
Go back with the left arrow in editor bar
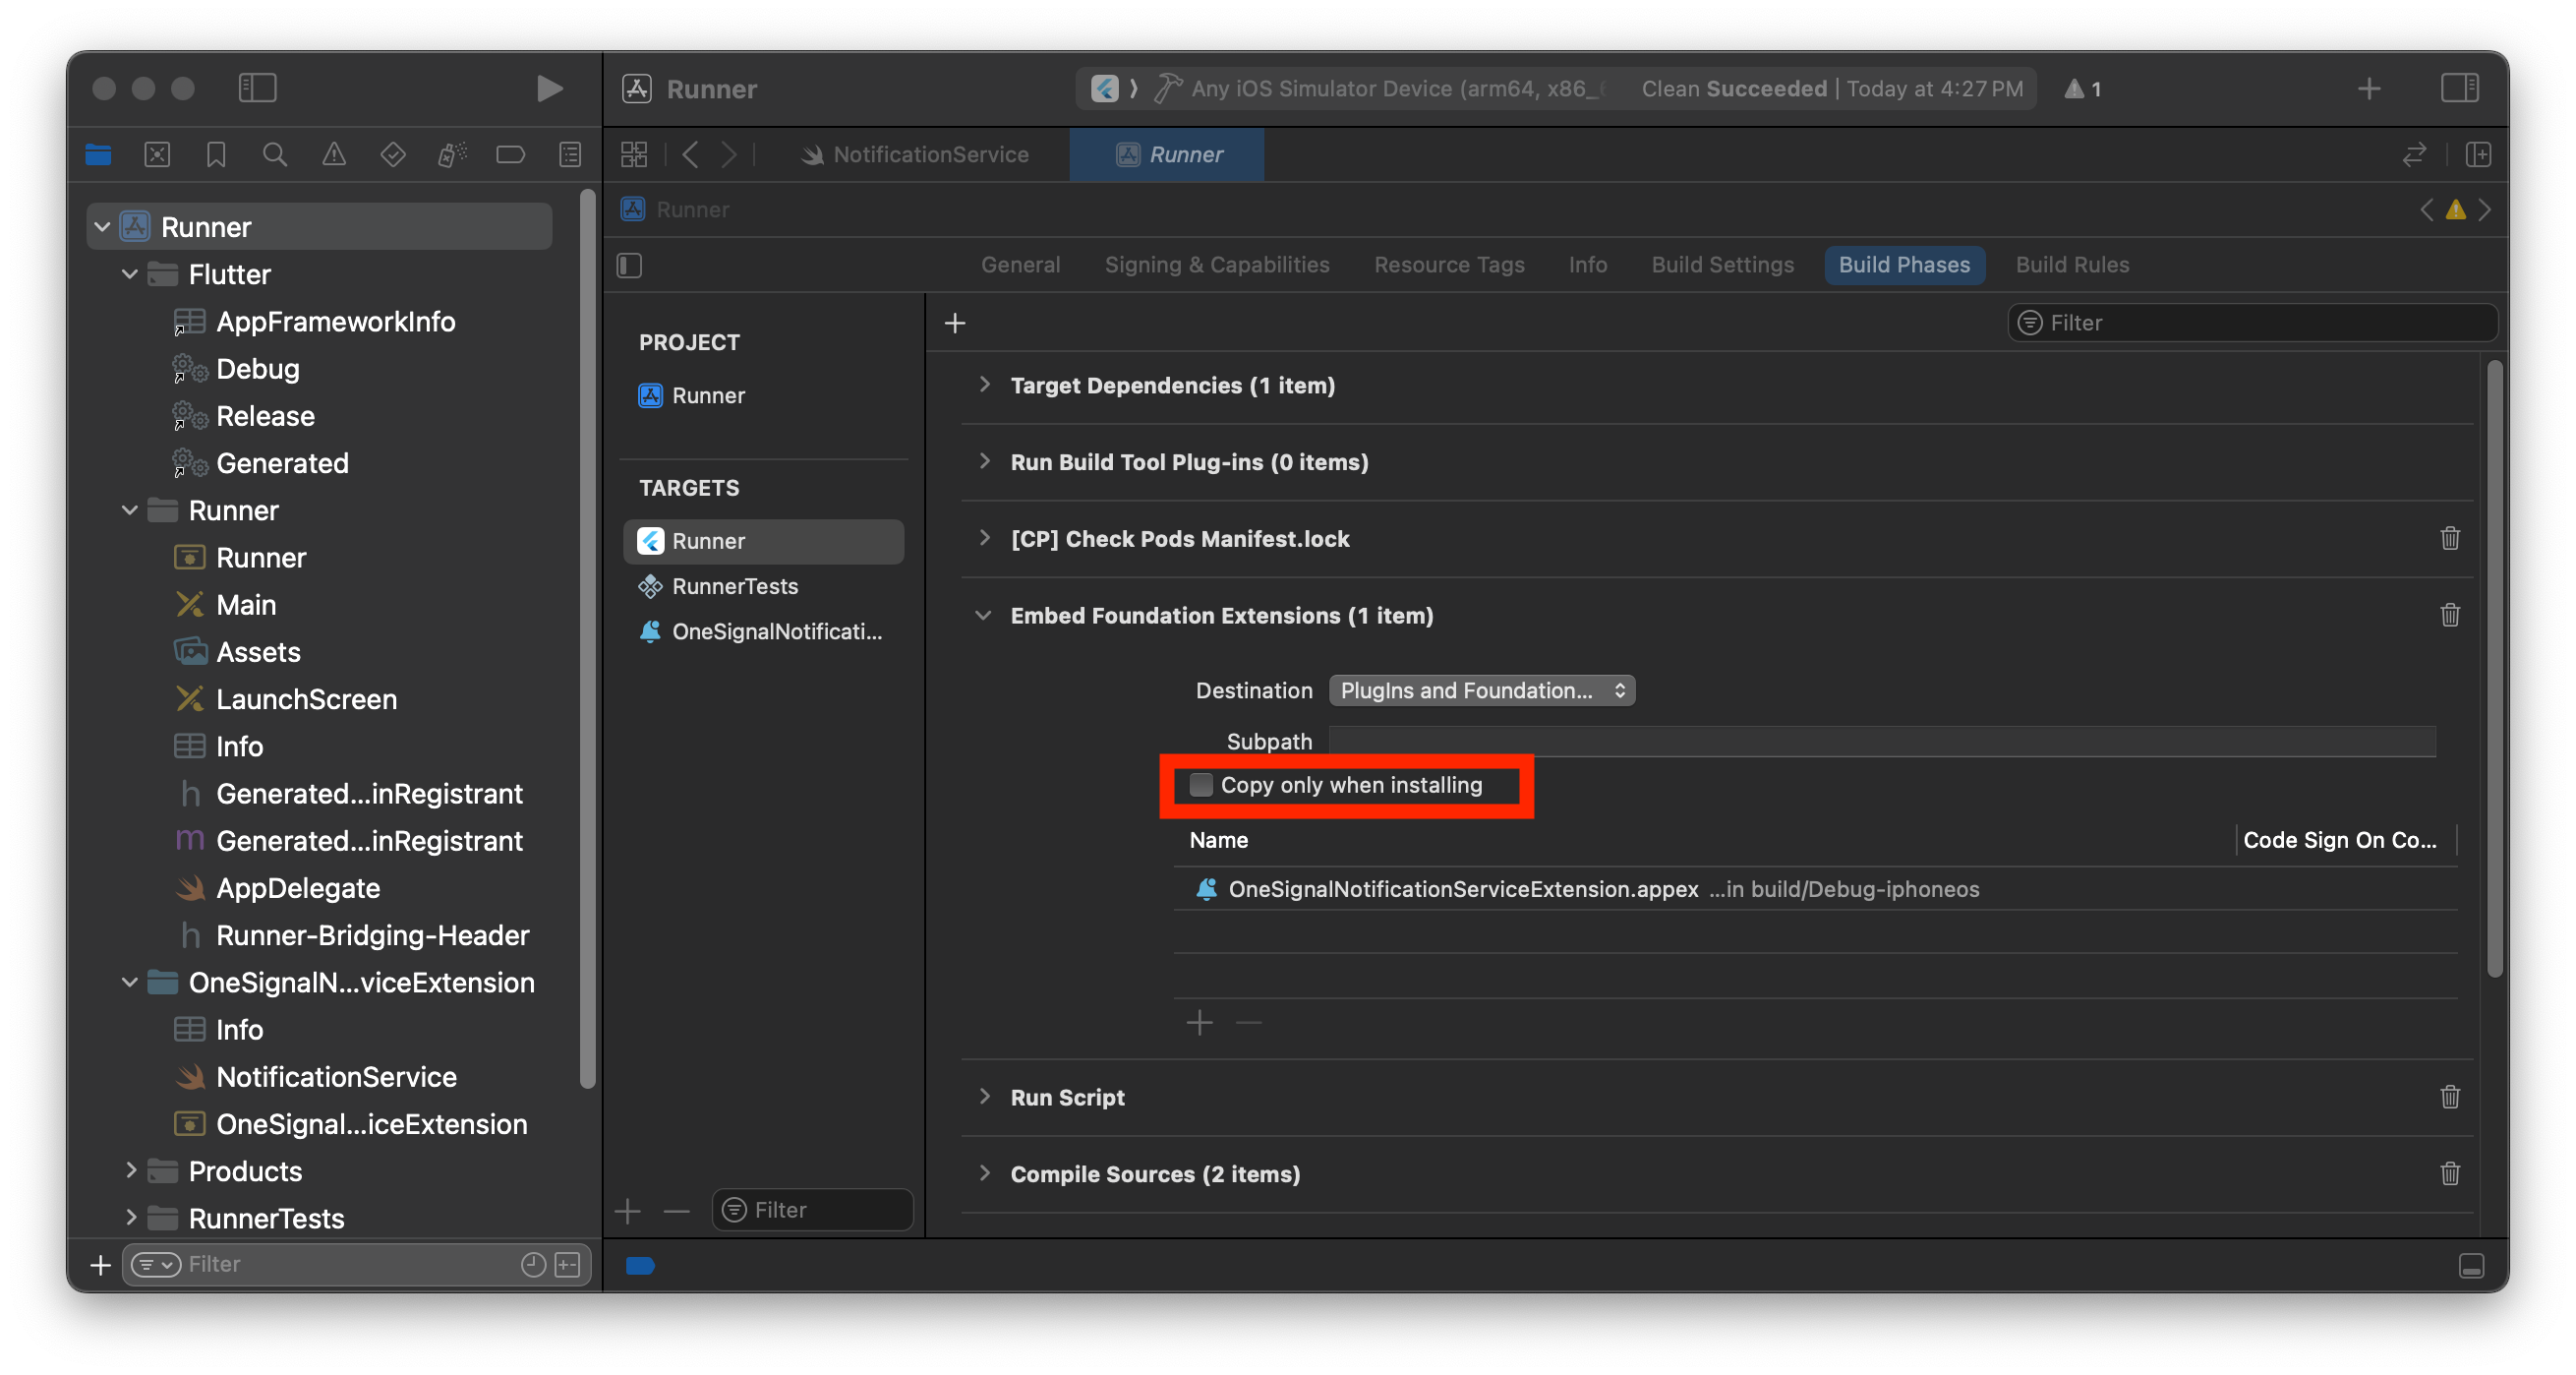(690, 154)
